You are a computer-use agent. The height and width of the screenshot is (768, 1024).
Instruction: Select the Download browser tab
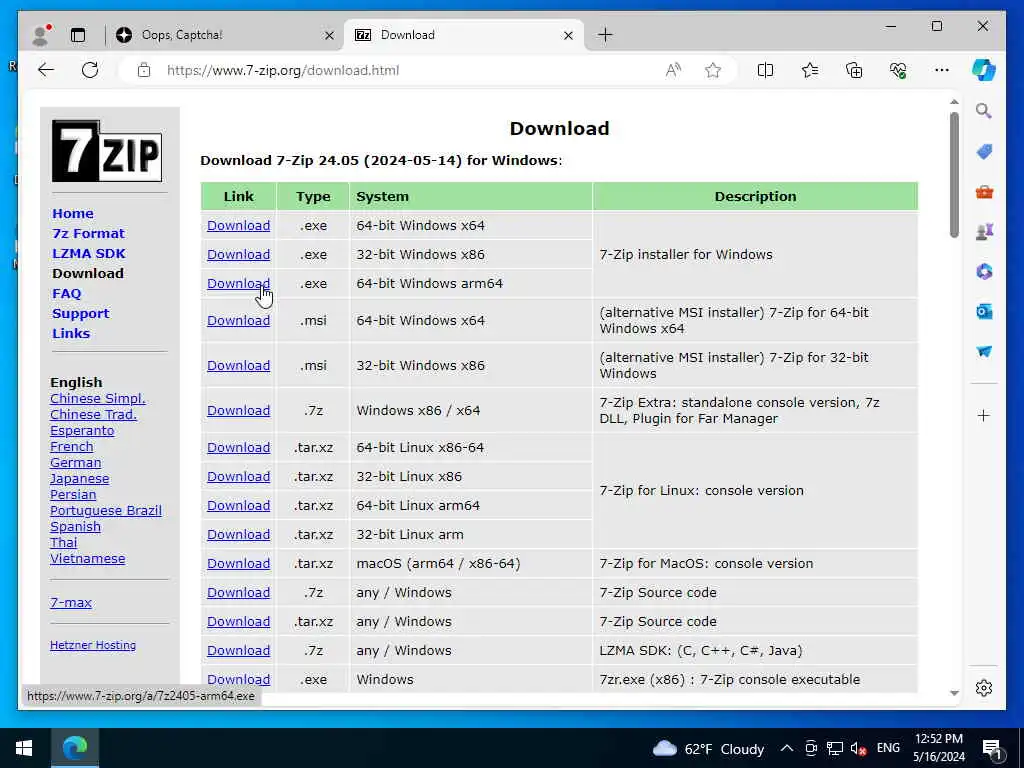(465, 35)
